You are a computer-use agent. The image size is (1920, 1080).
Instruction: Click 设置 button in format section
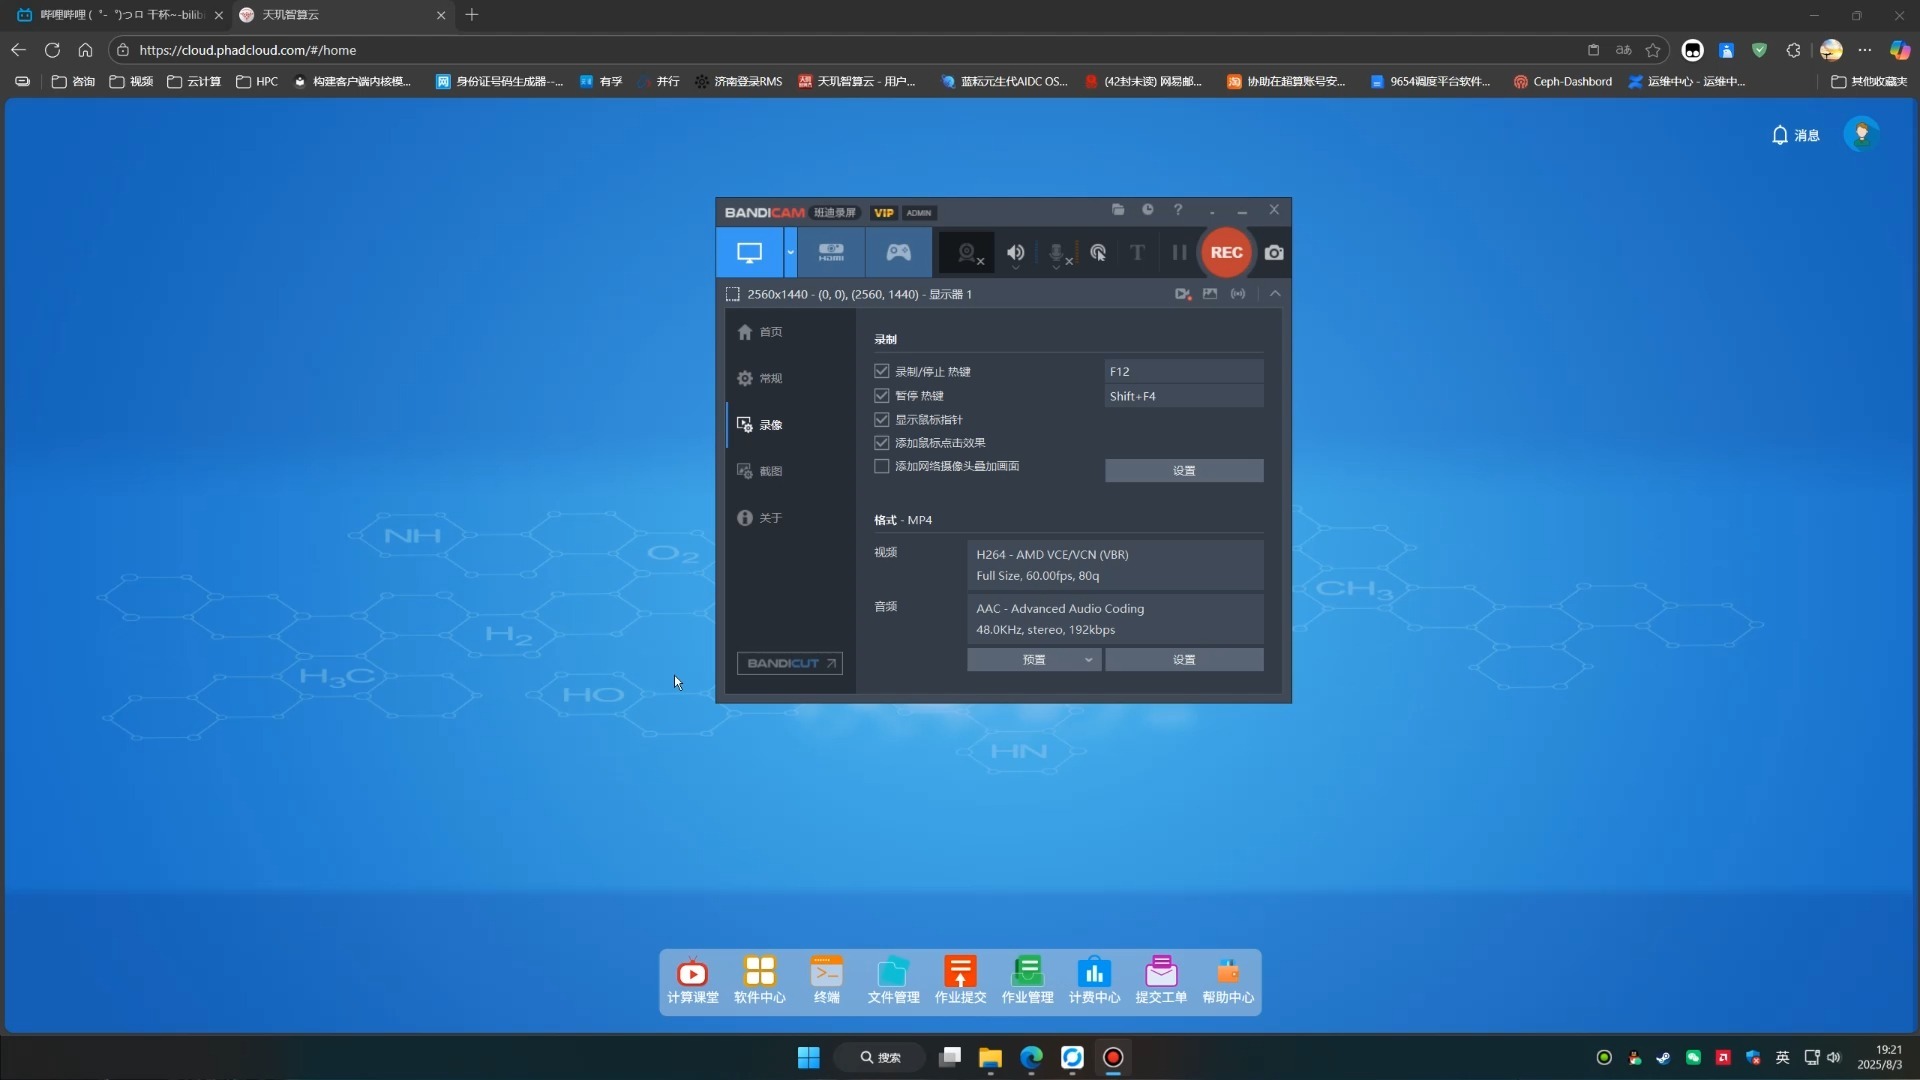(1184, 660)
